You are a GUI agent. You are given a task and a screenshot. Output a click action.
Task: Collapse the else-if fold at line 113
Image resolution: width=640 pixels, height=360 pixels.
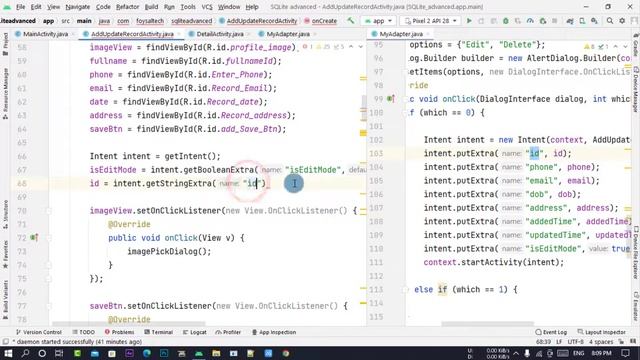406,289
